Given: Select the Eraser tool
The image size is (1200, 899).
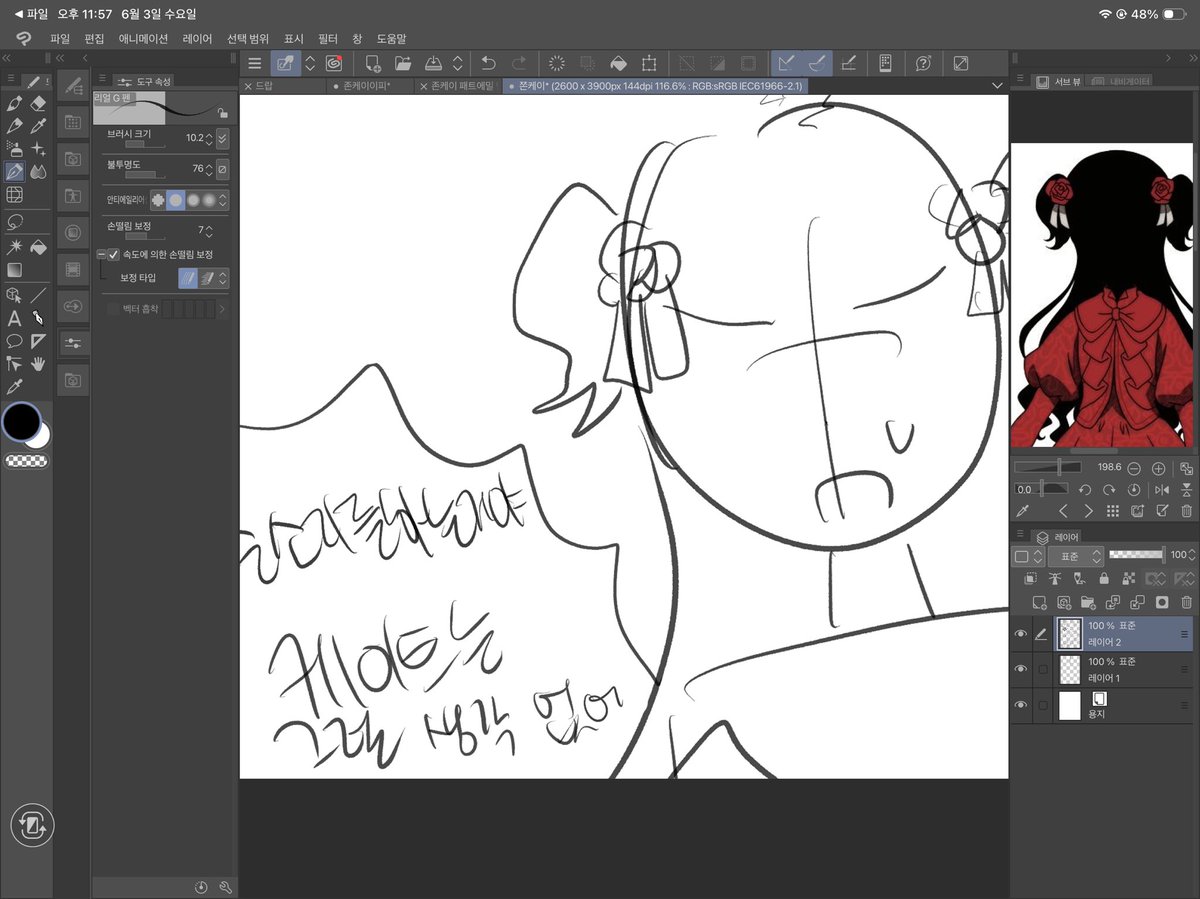Looking at the screenshot, I should (x=38, y=102).
